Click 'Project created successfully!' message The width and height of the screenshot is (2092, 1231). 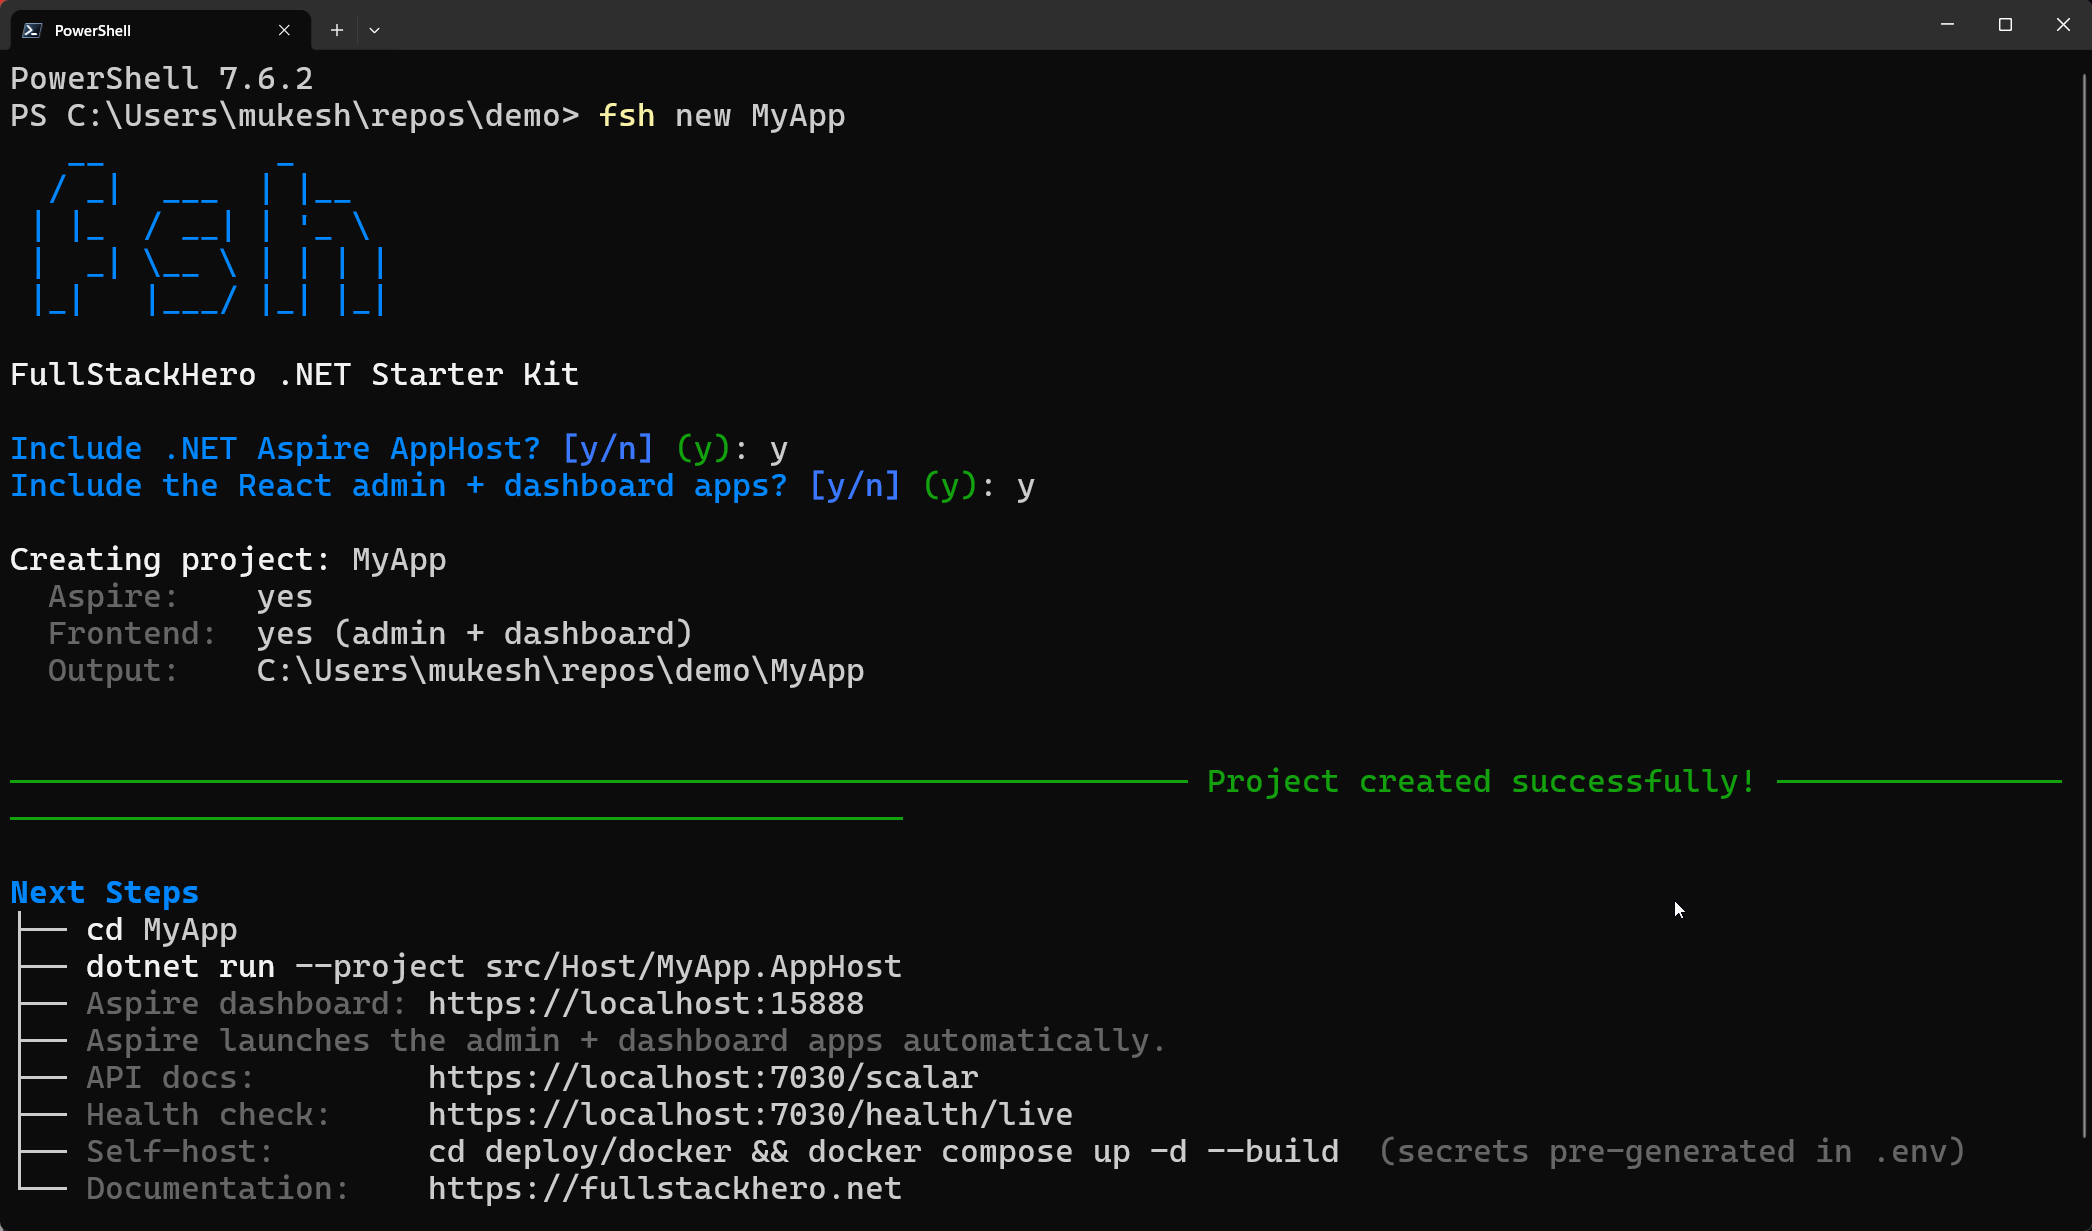[1481, 782]
